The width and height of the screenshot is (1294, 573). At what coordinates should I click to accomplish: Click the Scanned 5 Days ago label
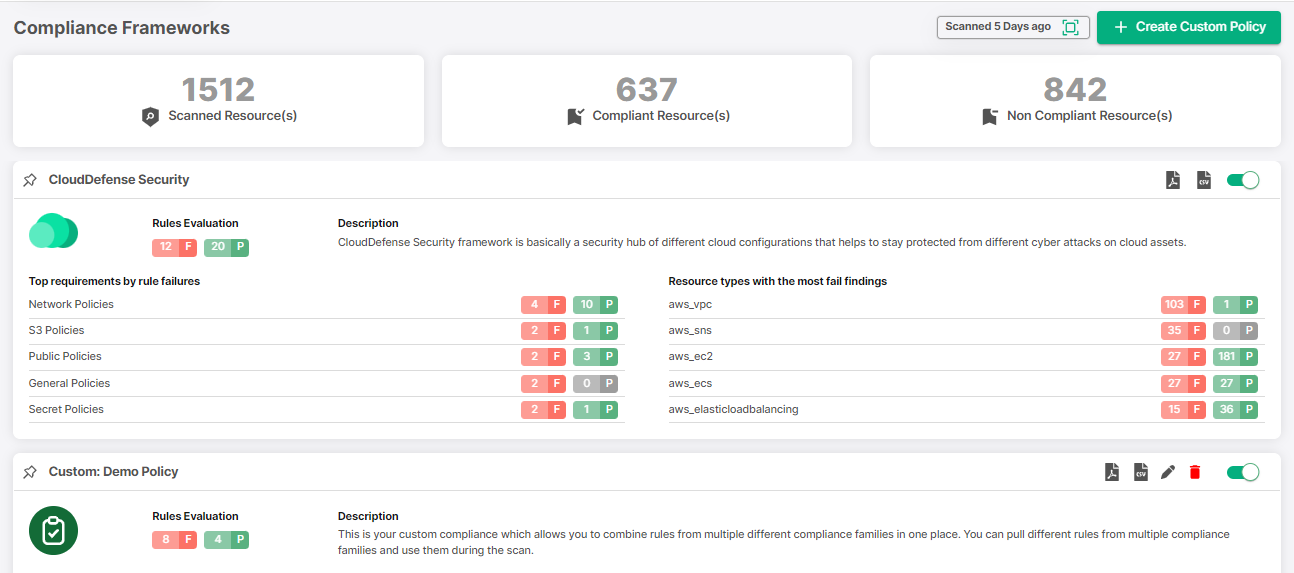998,27
